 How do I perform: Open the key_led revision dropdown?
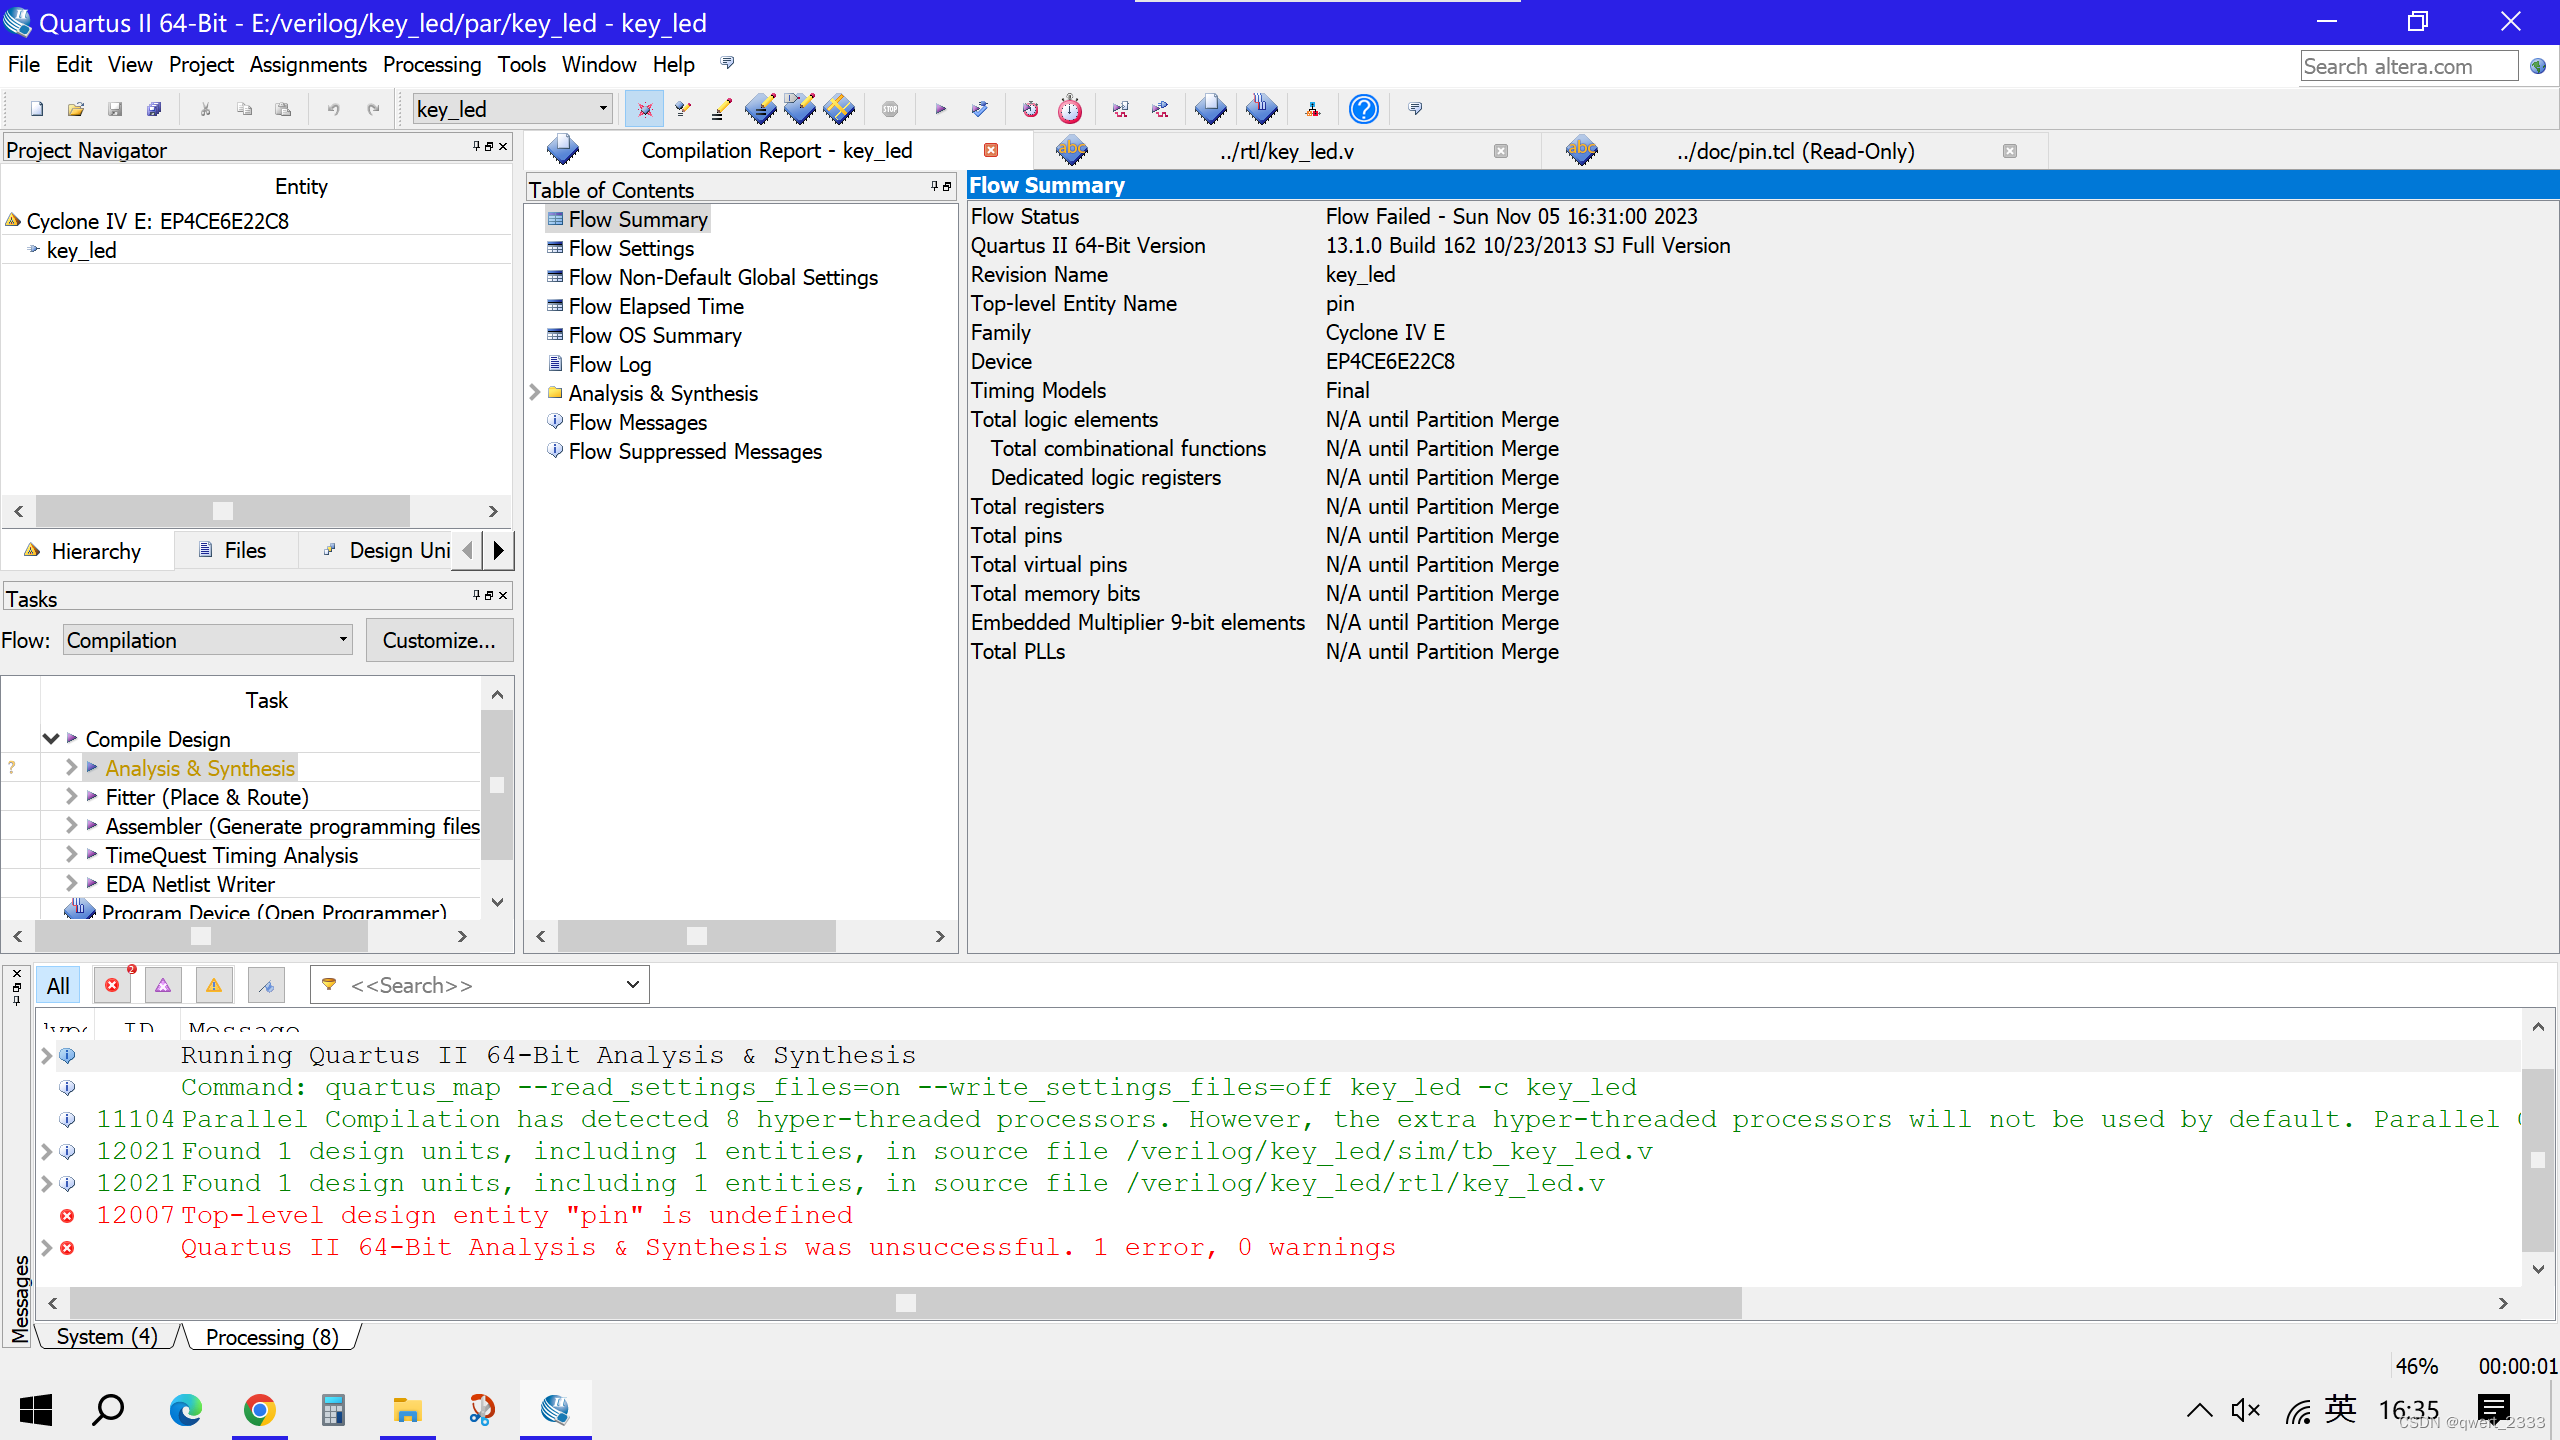pos(603,109)
